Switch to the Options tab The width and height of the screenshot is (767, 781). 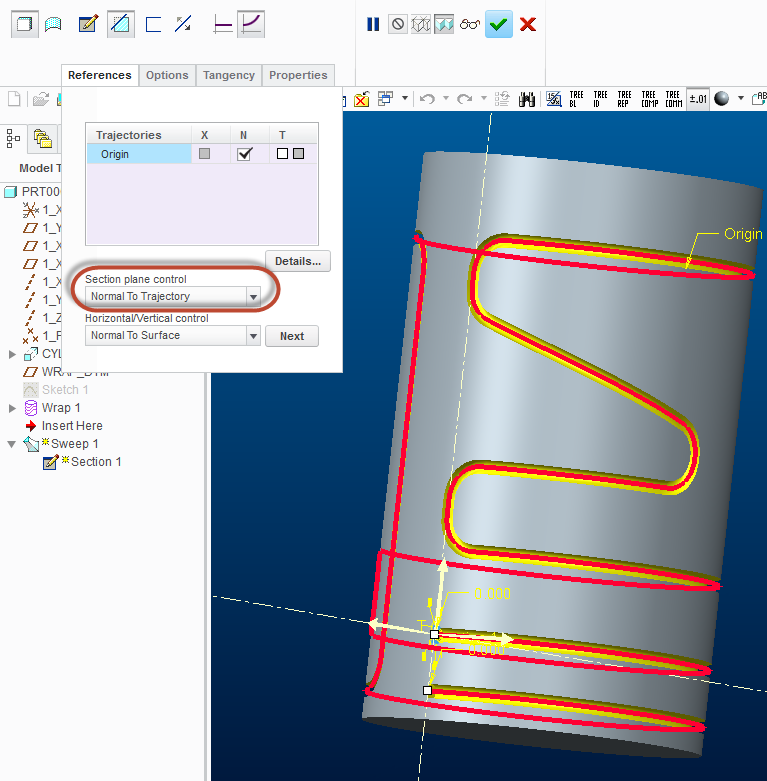tap(167, 75)
